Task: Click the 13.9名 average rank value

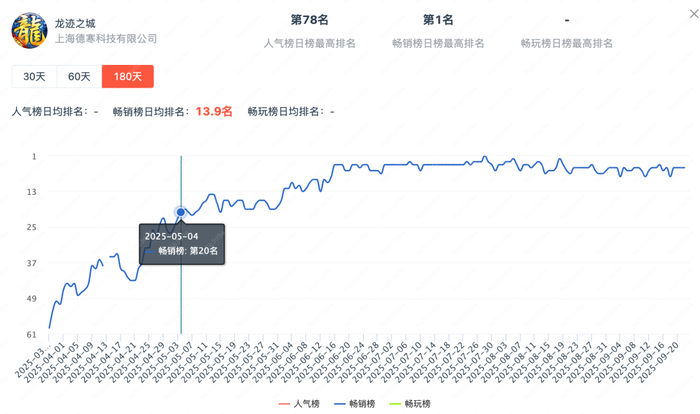Action: (213, 112)
